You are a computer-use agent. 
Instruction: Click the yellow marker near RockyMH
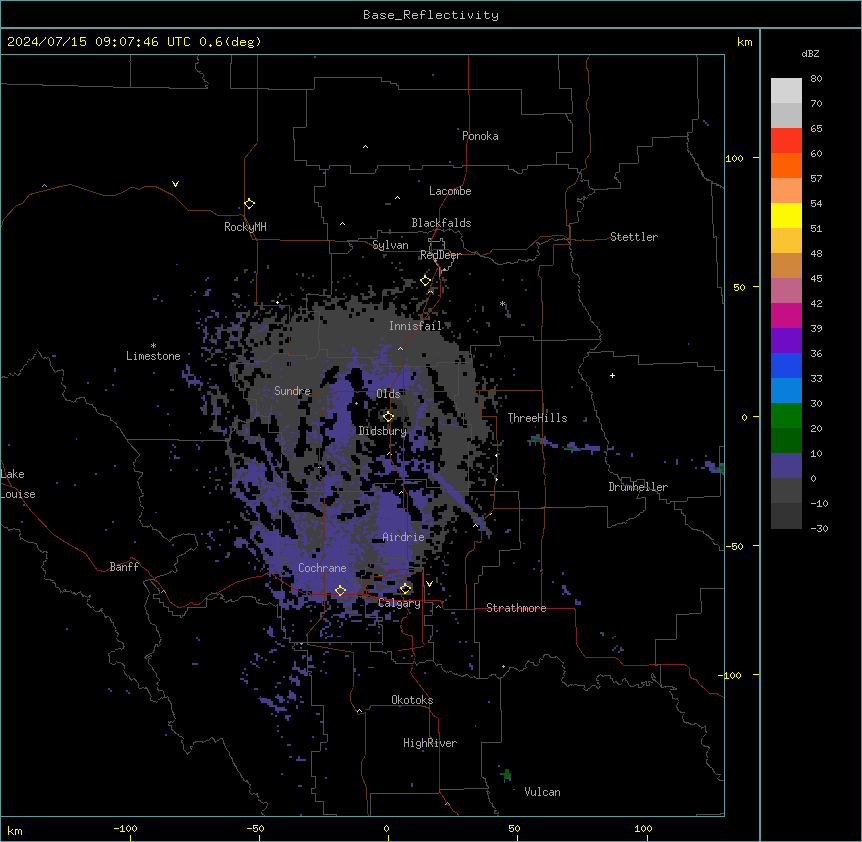coord(249,204)
